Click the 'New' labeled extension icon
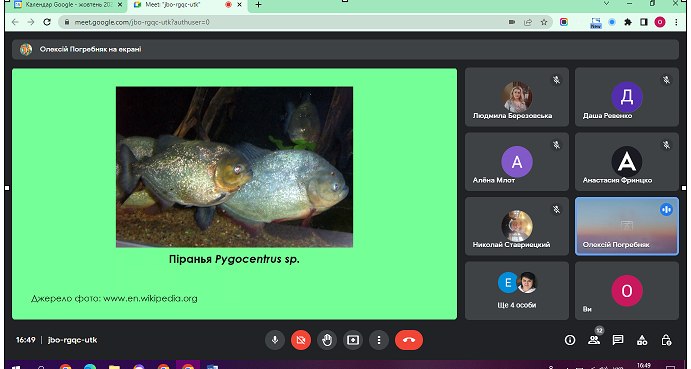This screenshot has height=369, width=691. point(596,23)
